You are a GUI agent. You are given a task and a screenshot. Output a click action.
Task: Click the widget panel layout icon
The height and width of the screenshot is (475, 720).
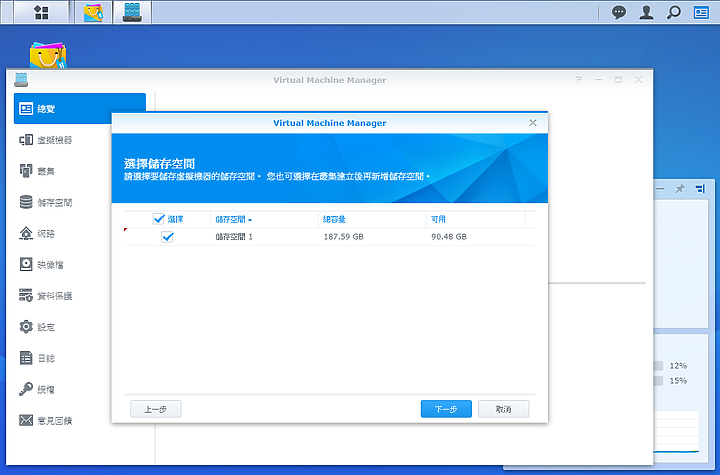coord(700,188)
